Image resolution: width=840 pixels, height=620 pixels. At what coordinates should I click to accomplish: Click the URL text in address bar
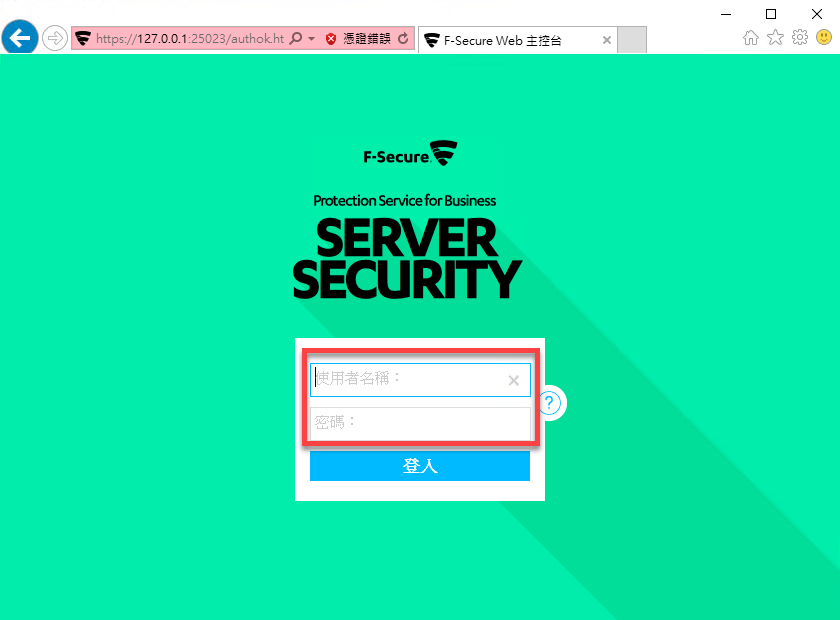[x=190, y=39]
